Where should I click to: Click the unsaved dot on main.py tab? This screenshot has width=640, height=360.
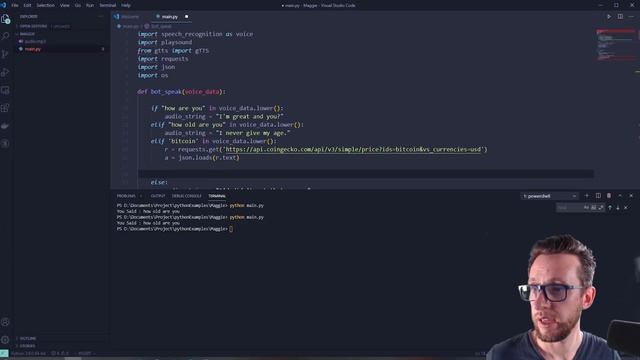(187, 17)
